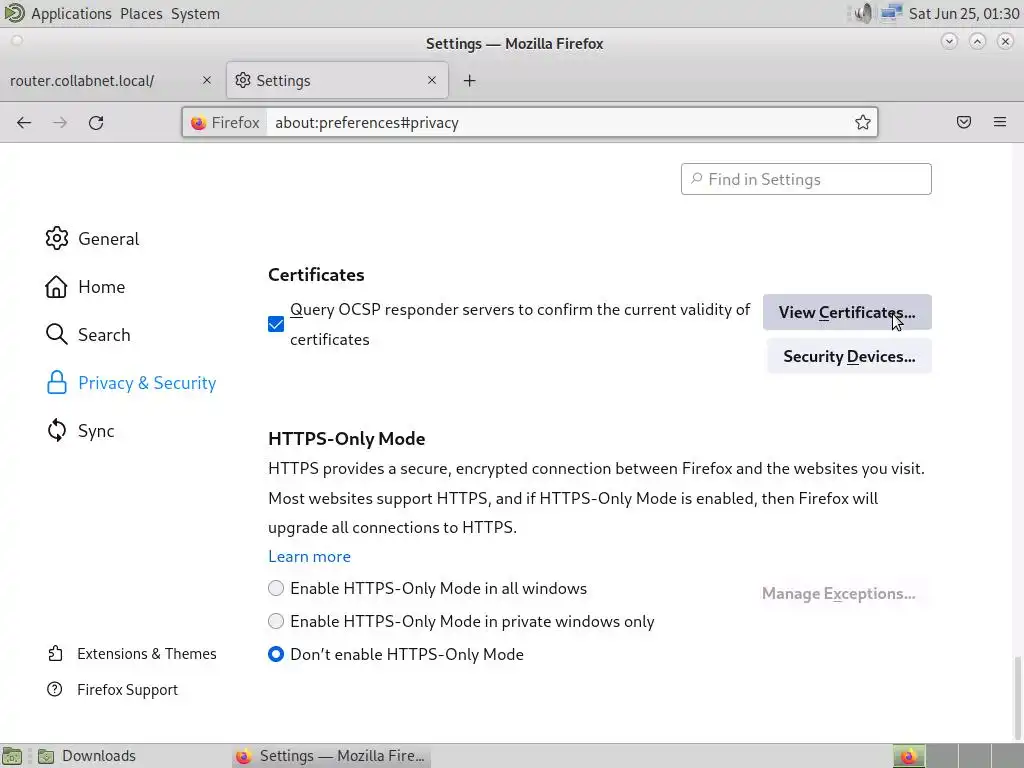Click the volume speaker tray icon
The image size is (1024, 768).
pyautogui.click(x=863, y=13)
